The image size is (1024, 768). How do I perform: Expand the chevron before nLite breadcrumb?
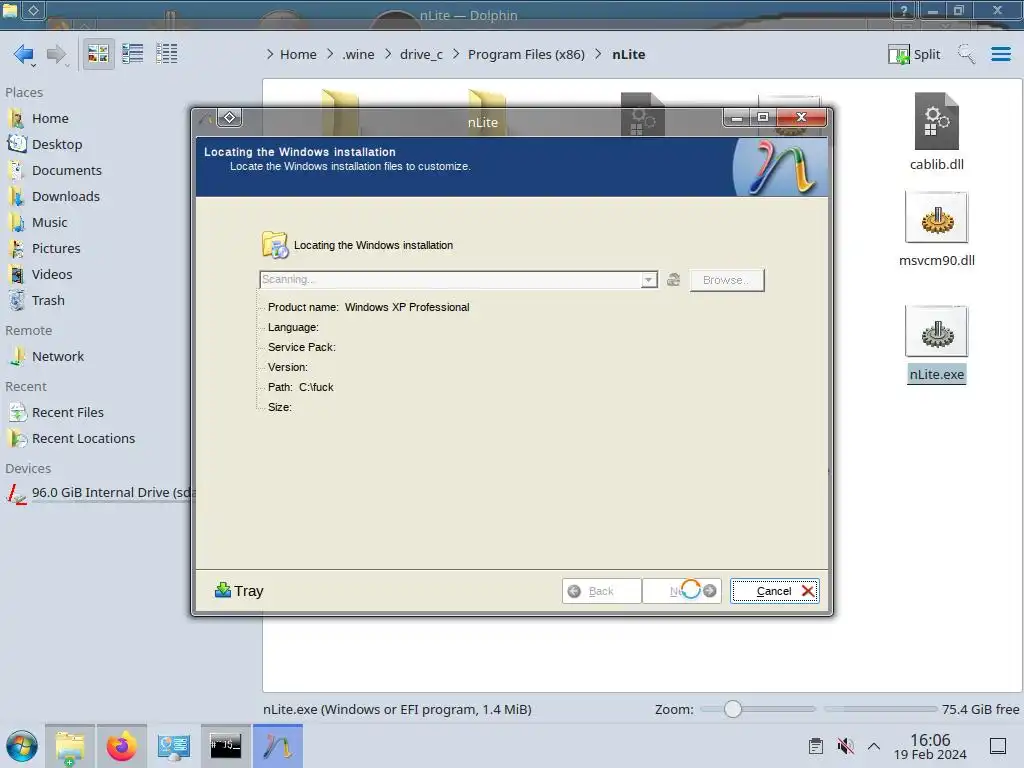click(599, 54)
